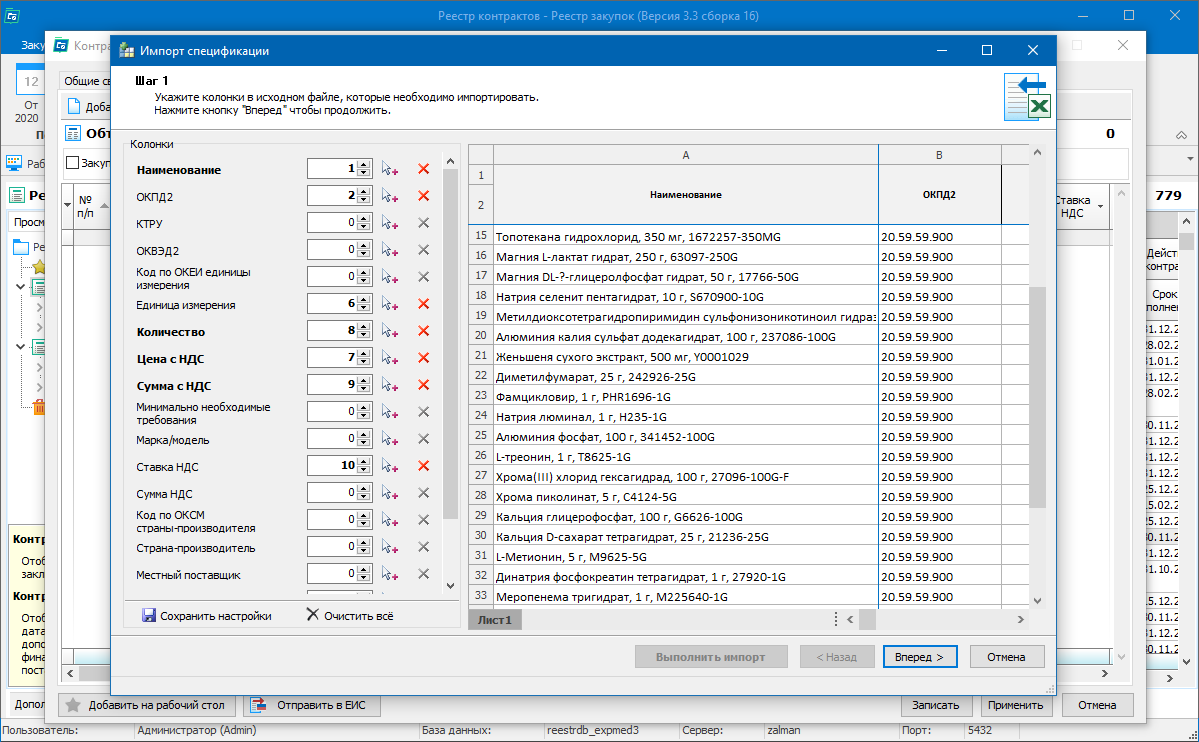This screenshot has width=1199, height=742.
Task: Set the ОКПД2 column number field
Action: tap(333, 195)
